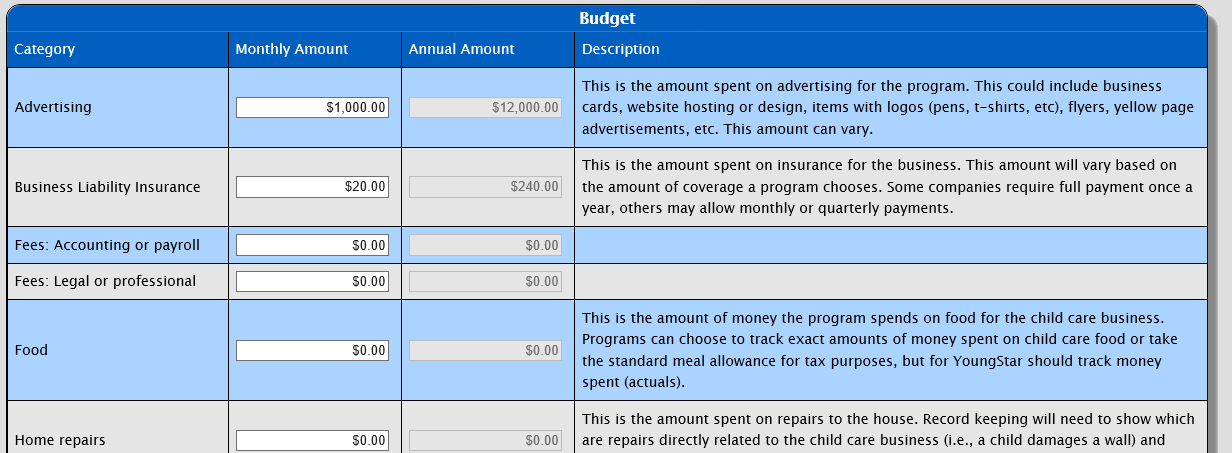This screenshot has height=453, width=1232.
Task: Click Fees: Legal or professional annual field
Action: coord(485,282)
